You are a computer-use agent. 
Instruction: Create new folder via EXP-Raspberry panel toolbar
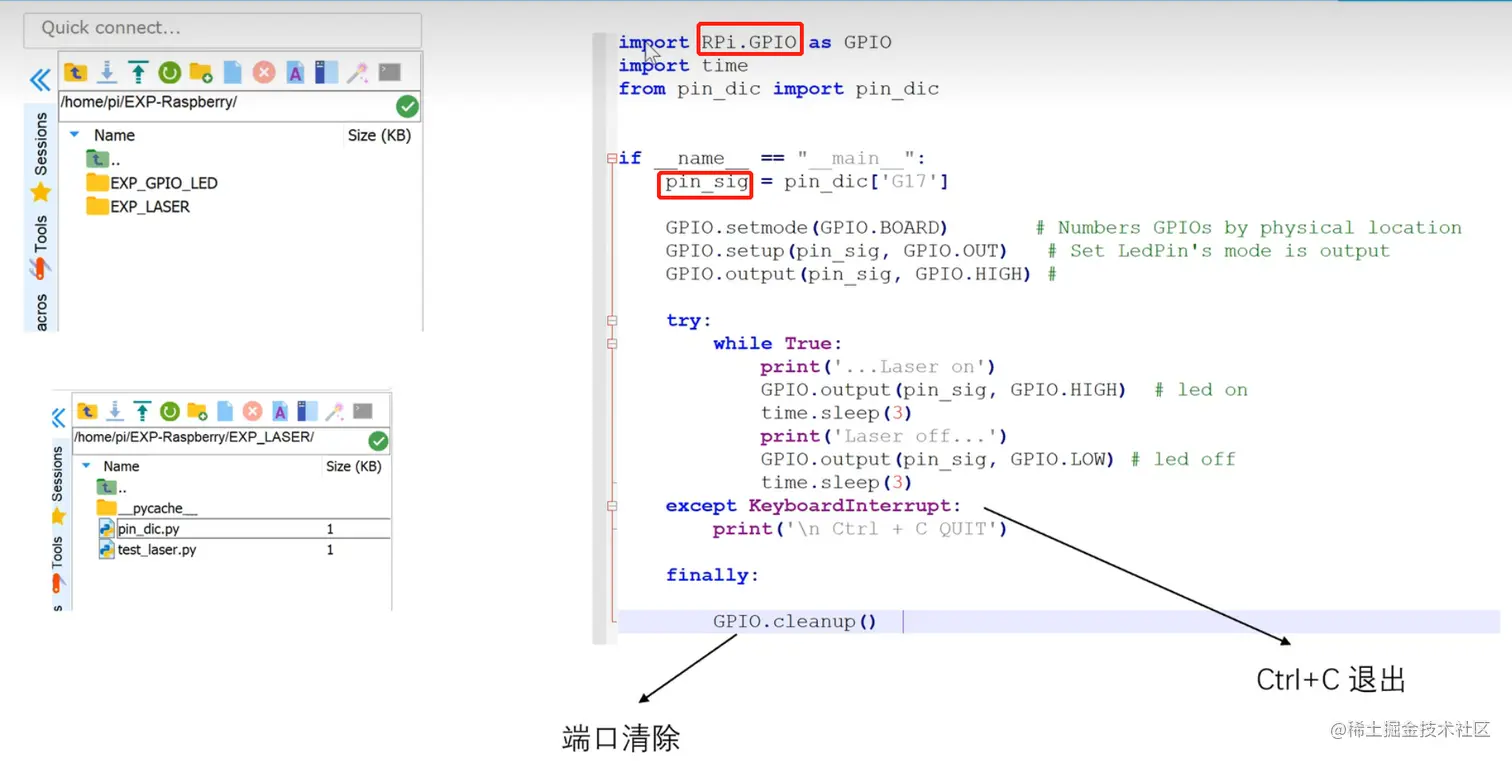(x=201, y=72)
